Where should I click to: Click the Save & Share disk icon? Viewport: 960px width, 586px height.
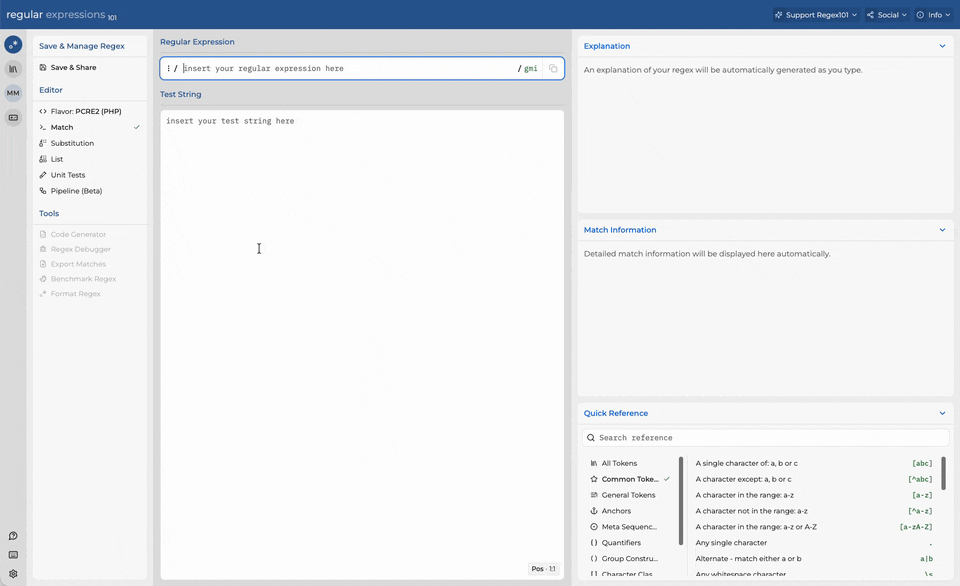coord(43,67)
